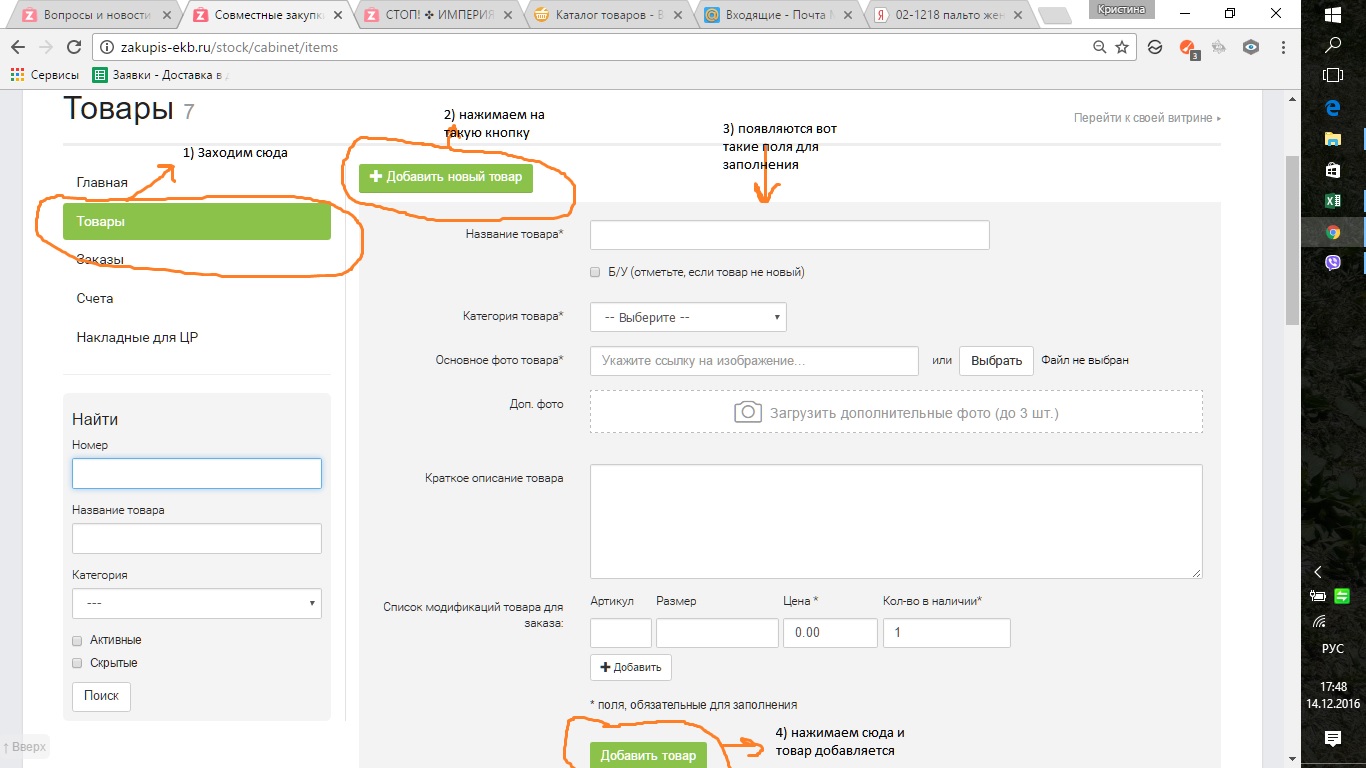
Task: Click the camera icon to upload extra photos
Action: (x=748, y=412)
